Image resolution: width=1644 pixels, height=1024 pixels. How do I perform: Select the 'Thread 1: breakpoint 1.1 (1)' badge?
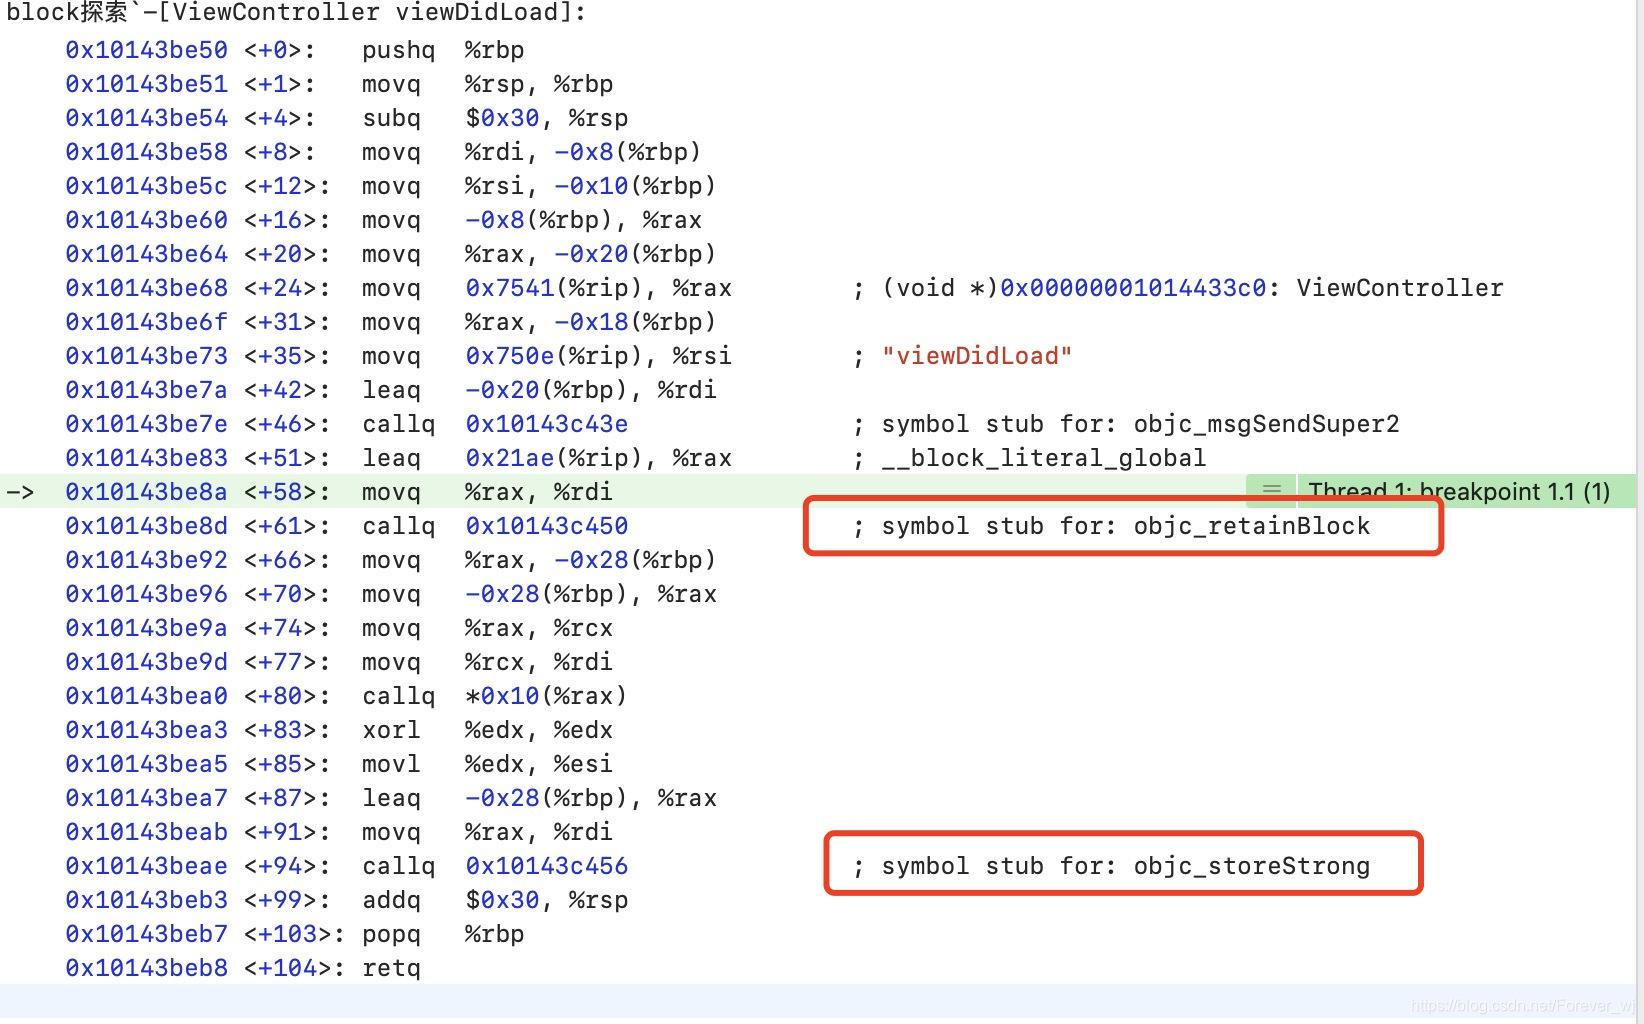point(1459,491)
